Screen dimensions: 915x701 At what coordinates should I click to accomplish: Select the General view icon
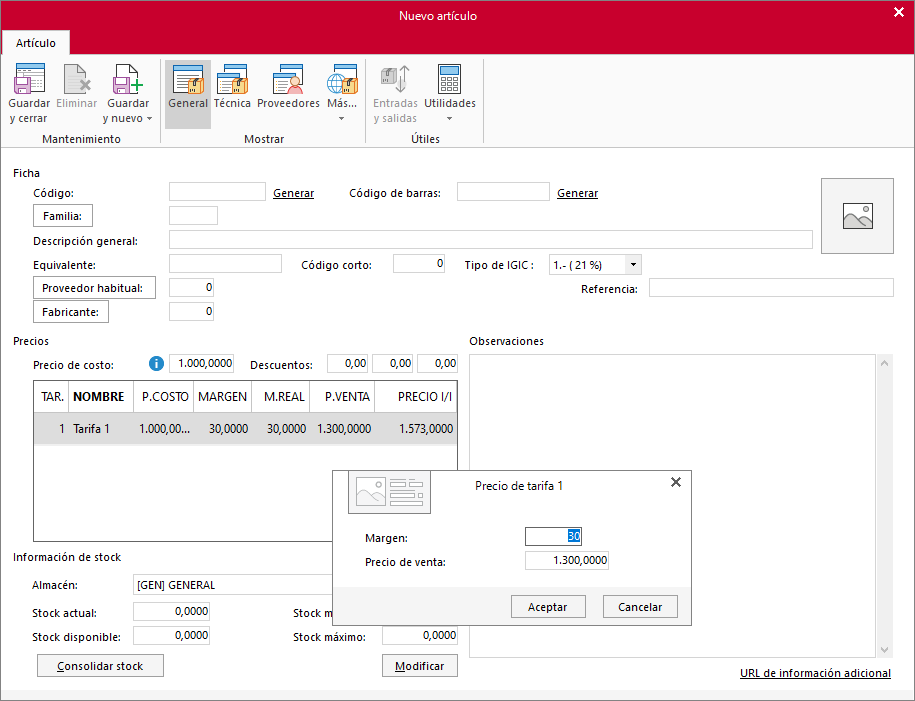[188, 79]
